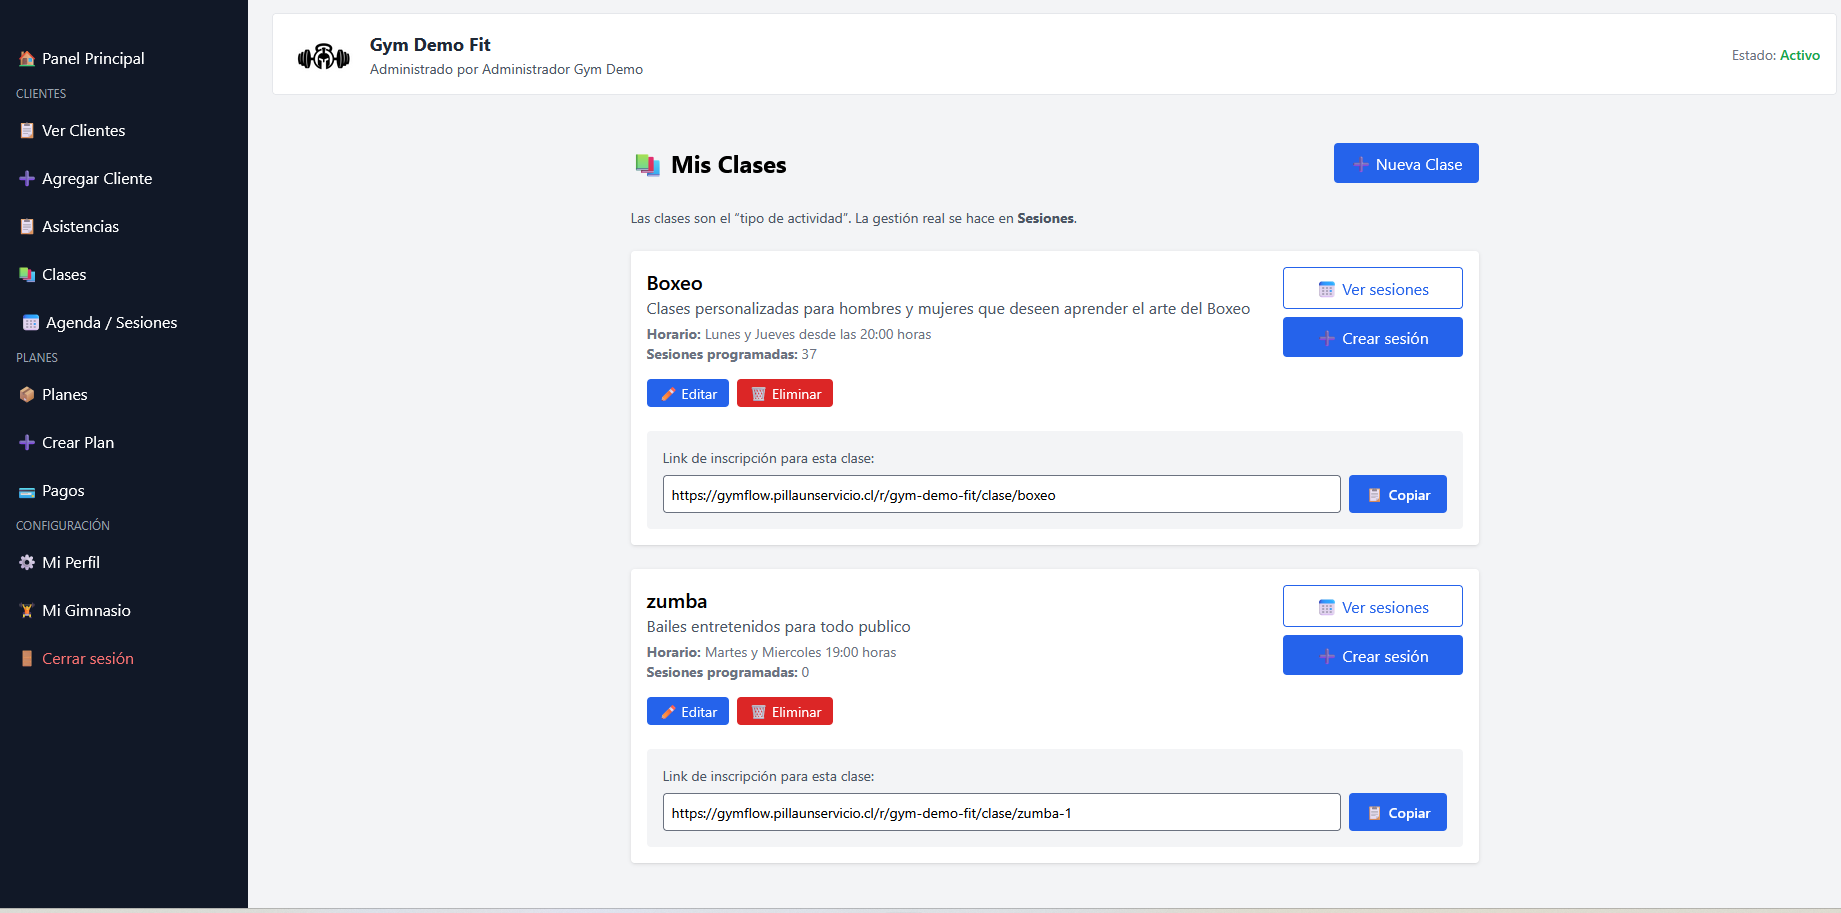The height and width of the screenshot is (913, 1841).
Task: Click 'Martes y Miercoles 19:00 horas' schedule
Action: (x=800, y=652)
